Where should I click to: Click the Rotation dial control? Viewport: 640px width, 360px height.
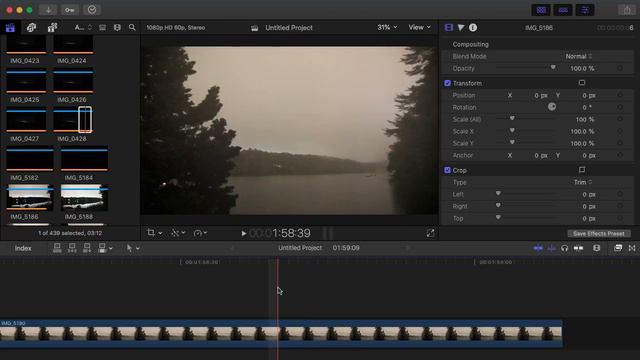(552, 107)
